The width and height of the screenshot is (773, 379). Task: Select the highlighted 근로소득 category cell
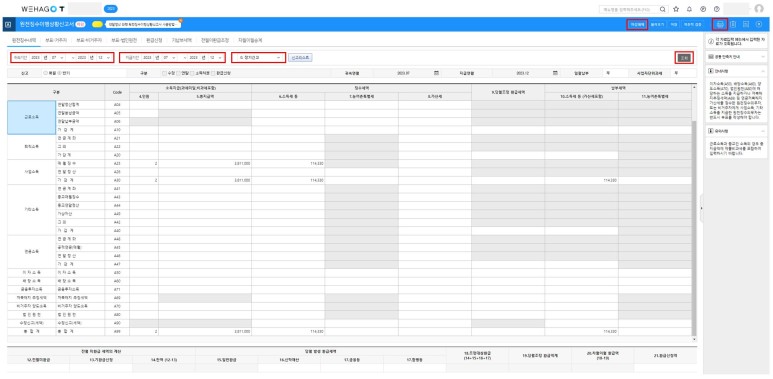click(32, 117)
